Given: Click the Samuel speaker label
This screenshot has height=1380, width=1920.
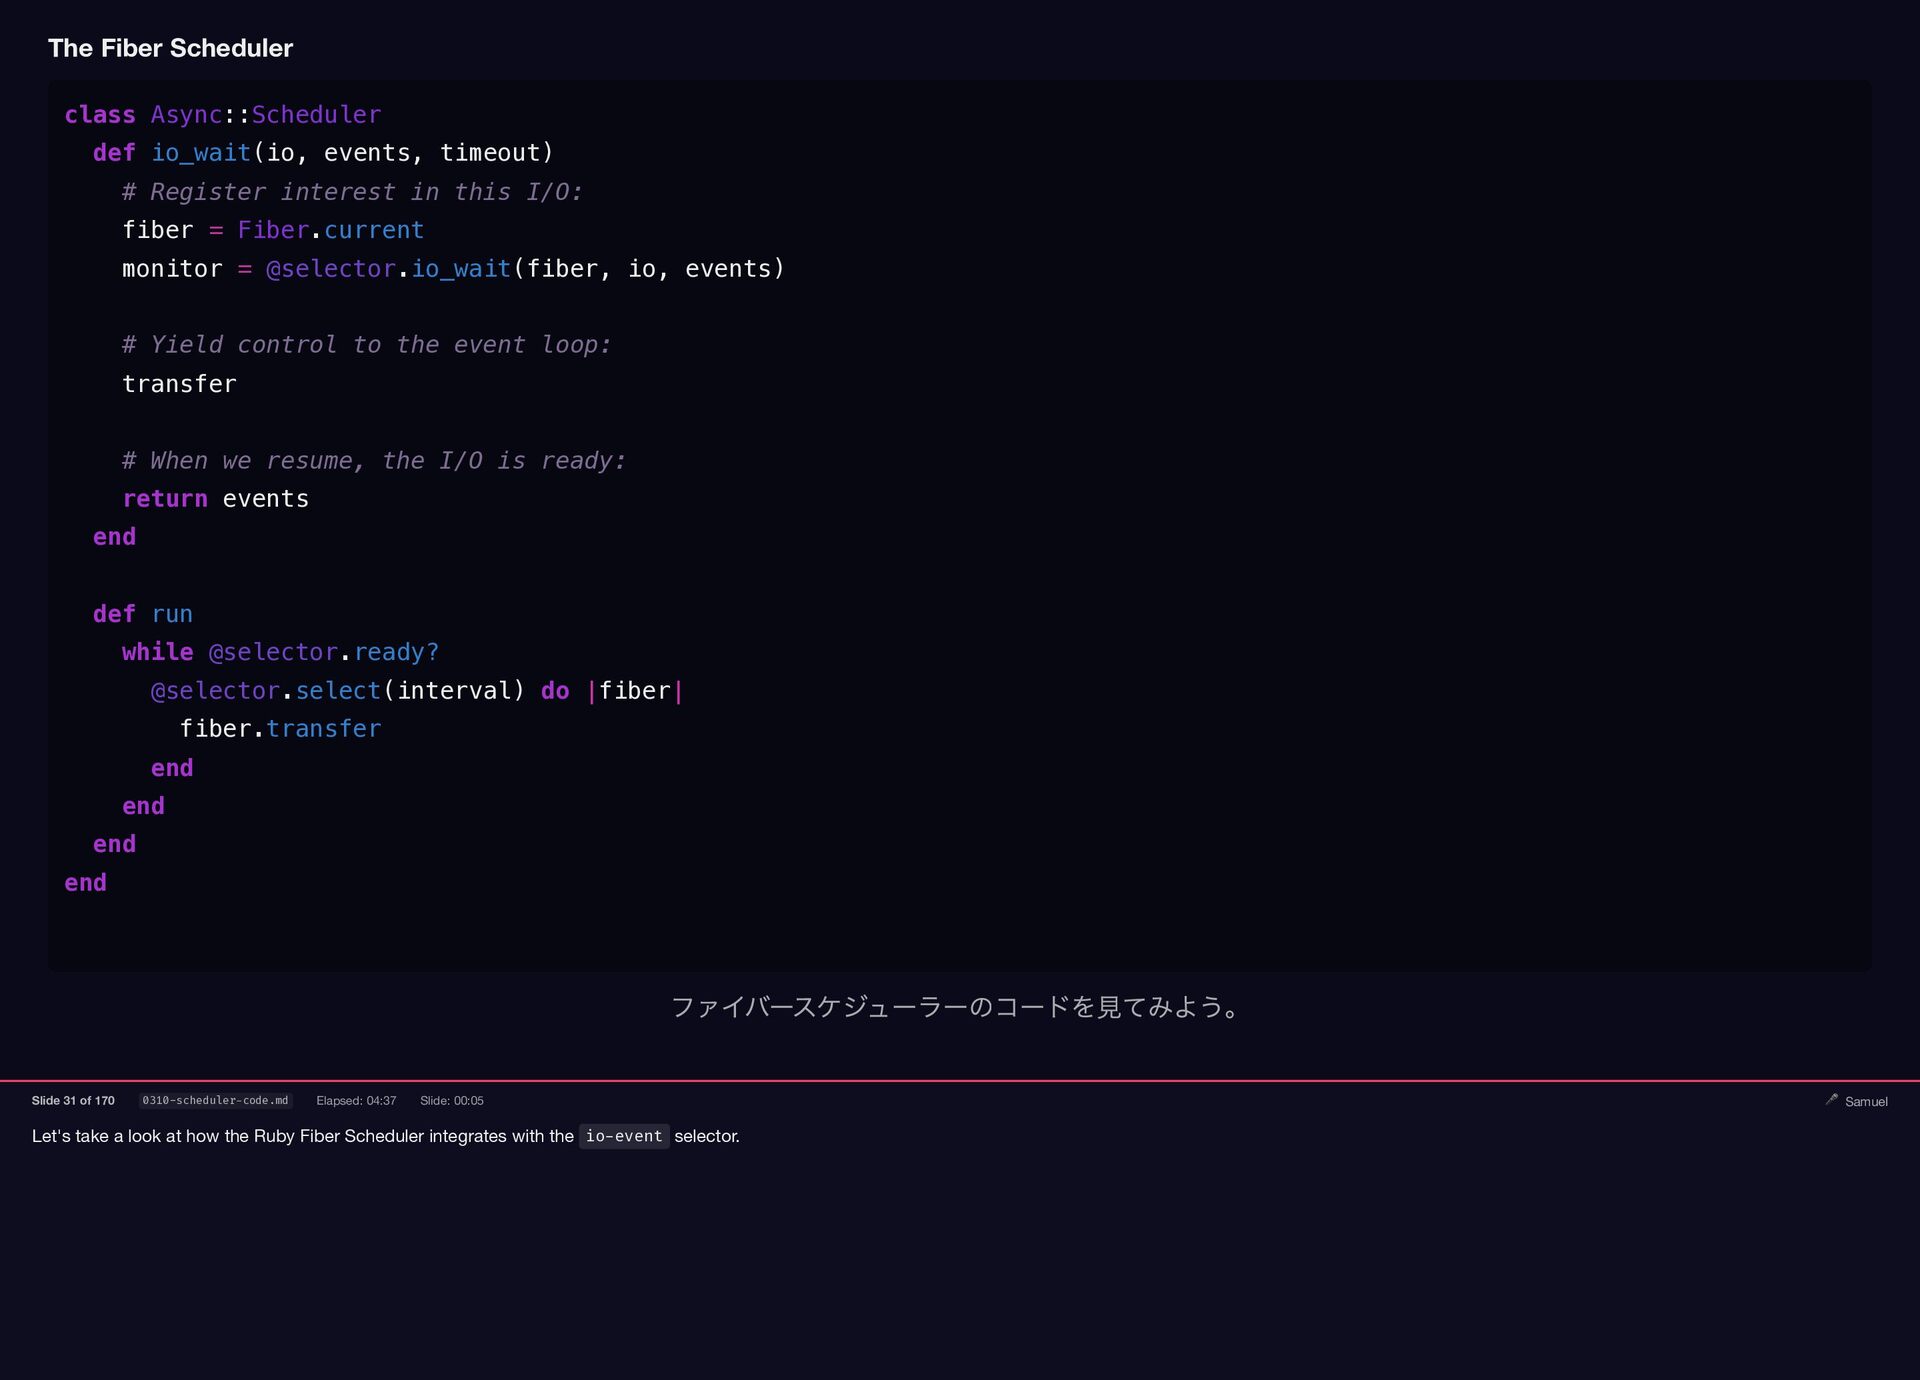Looking at the screenshot, I should [x=1866, y=1101].
